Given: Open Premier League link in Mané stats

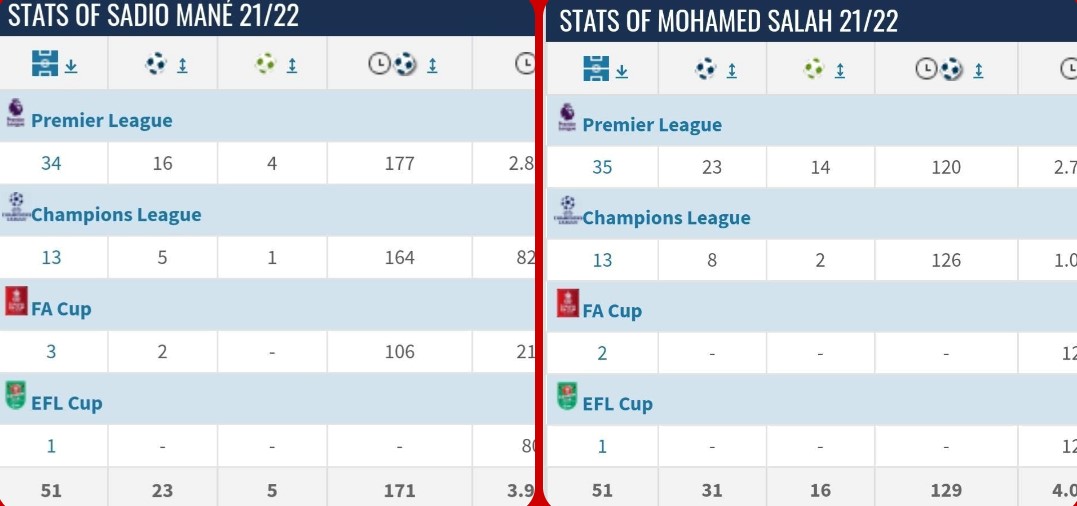Looking at the screenshot, I should pos(101,121).
